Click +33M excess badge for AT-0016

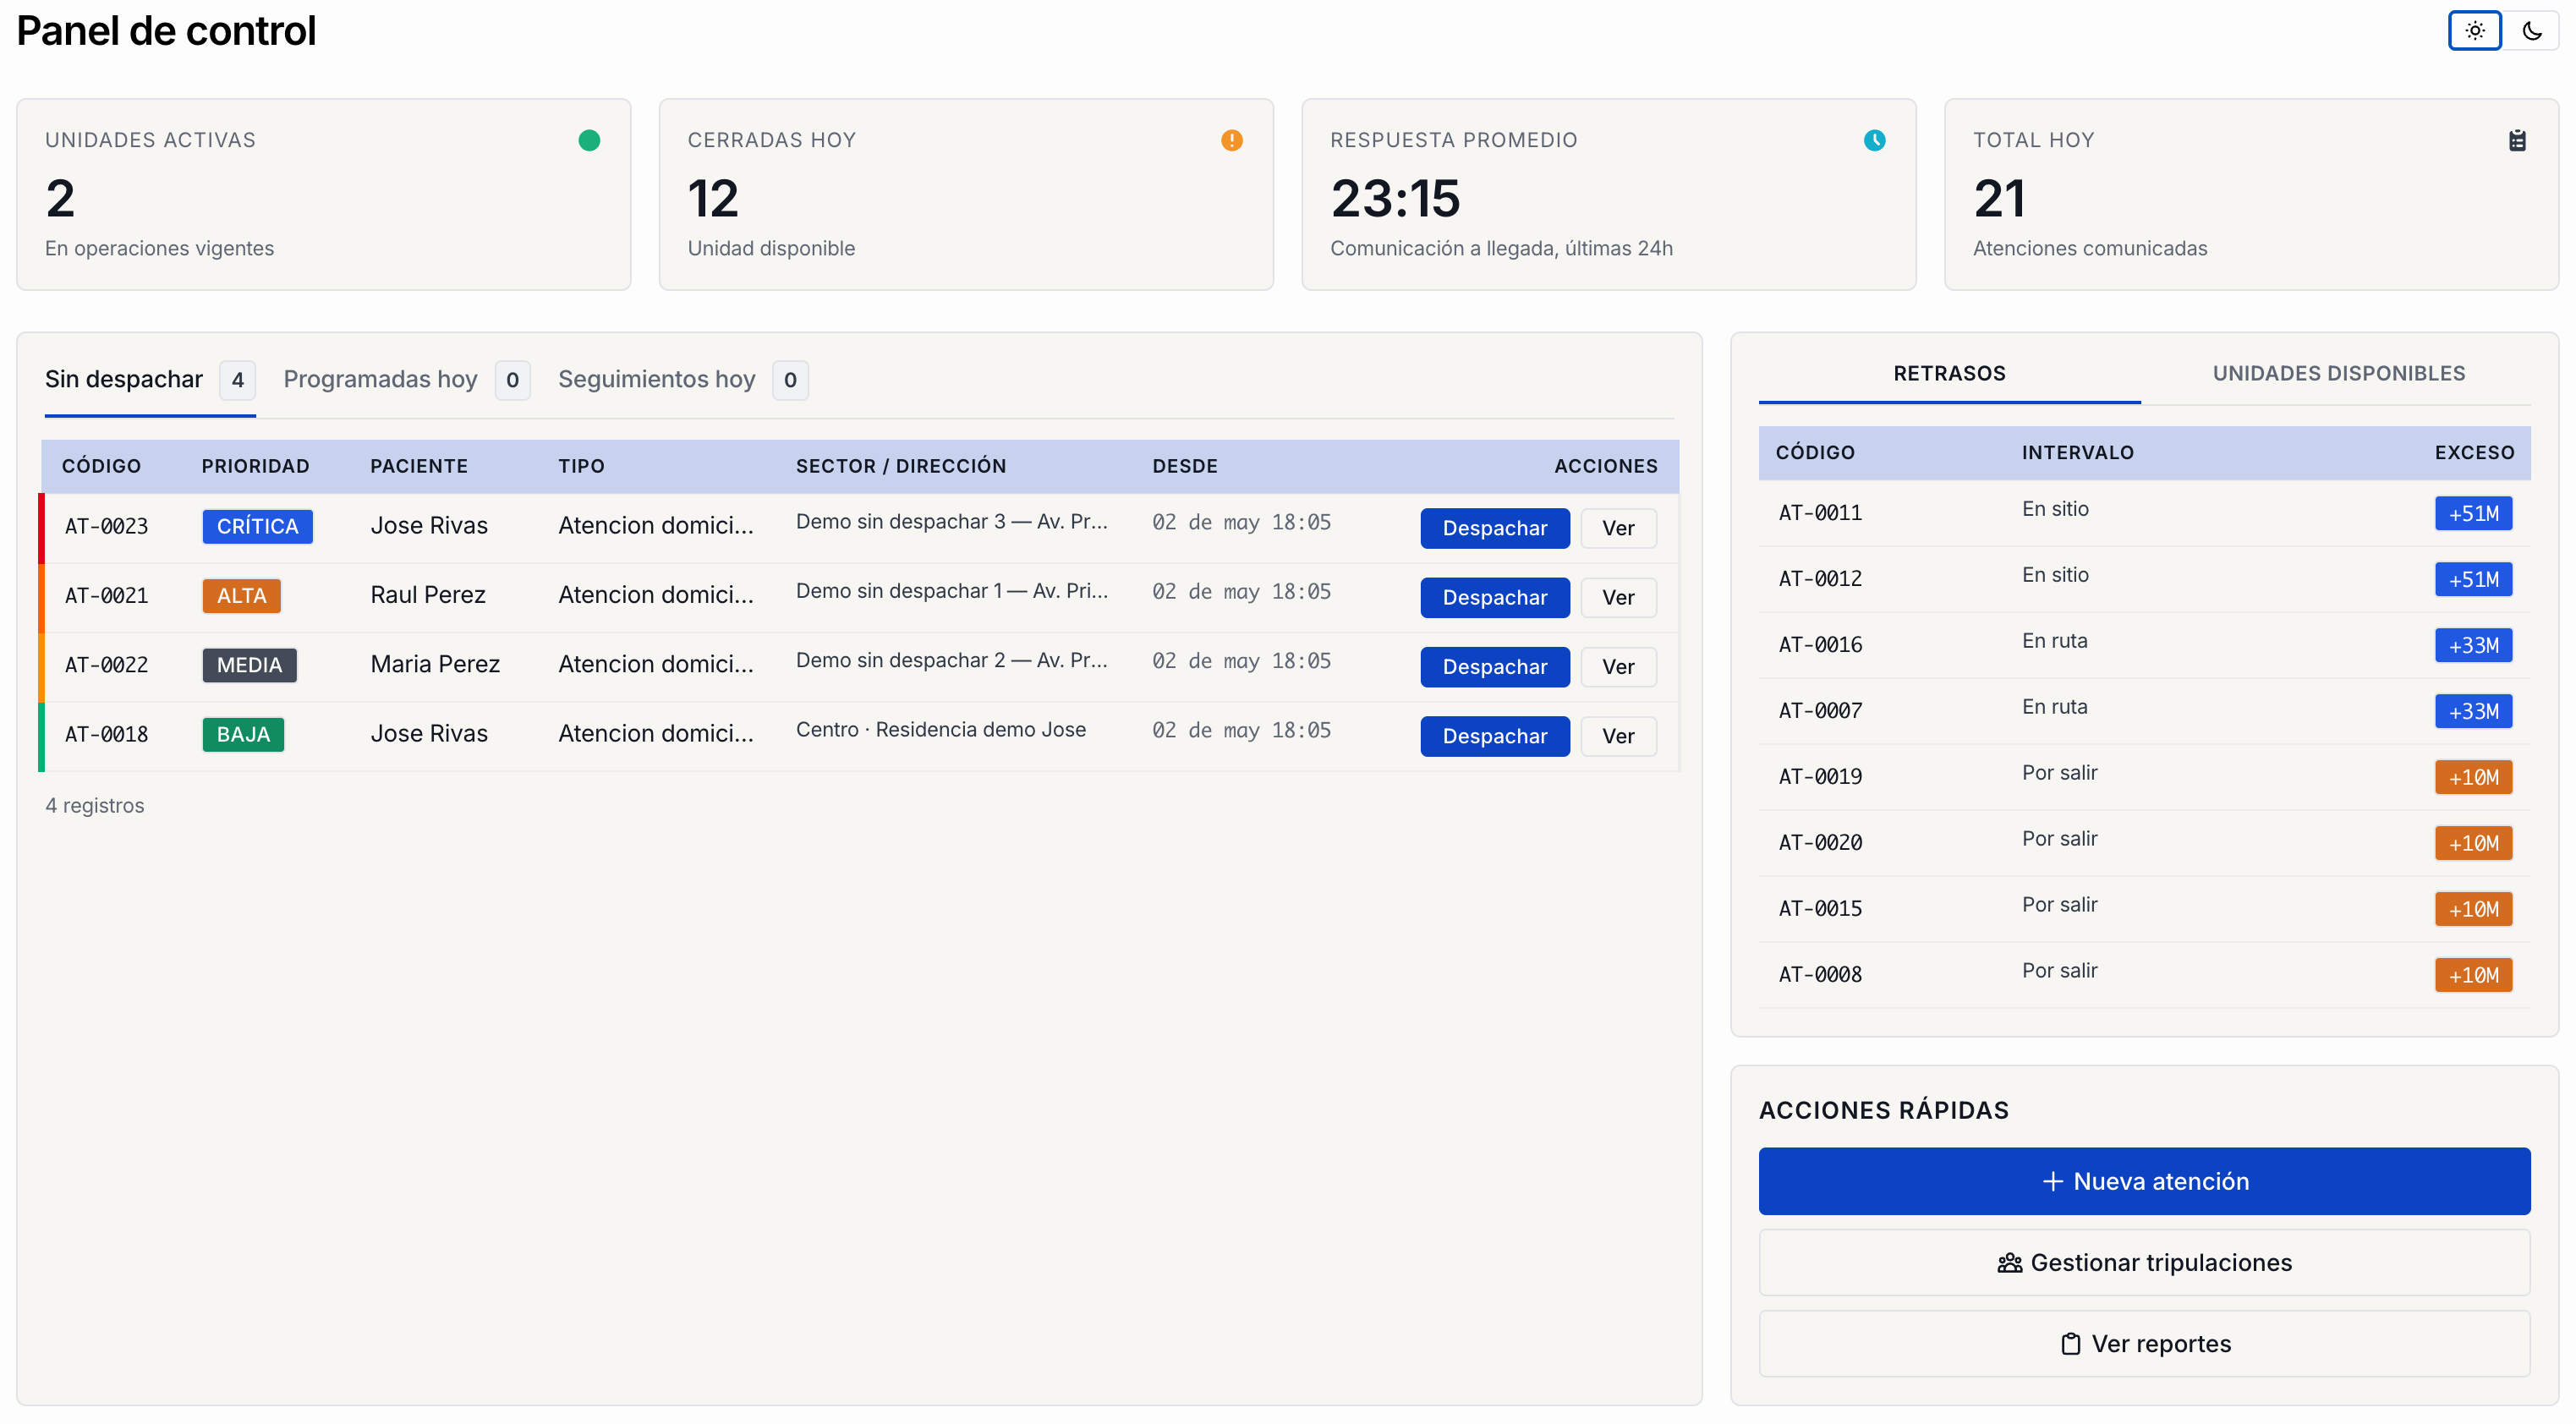pyautogui.click(x=2473, y=646)
